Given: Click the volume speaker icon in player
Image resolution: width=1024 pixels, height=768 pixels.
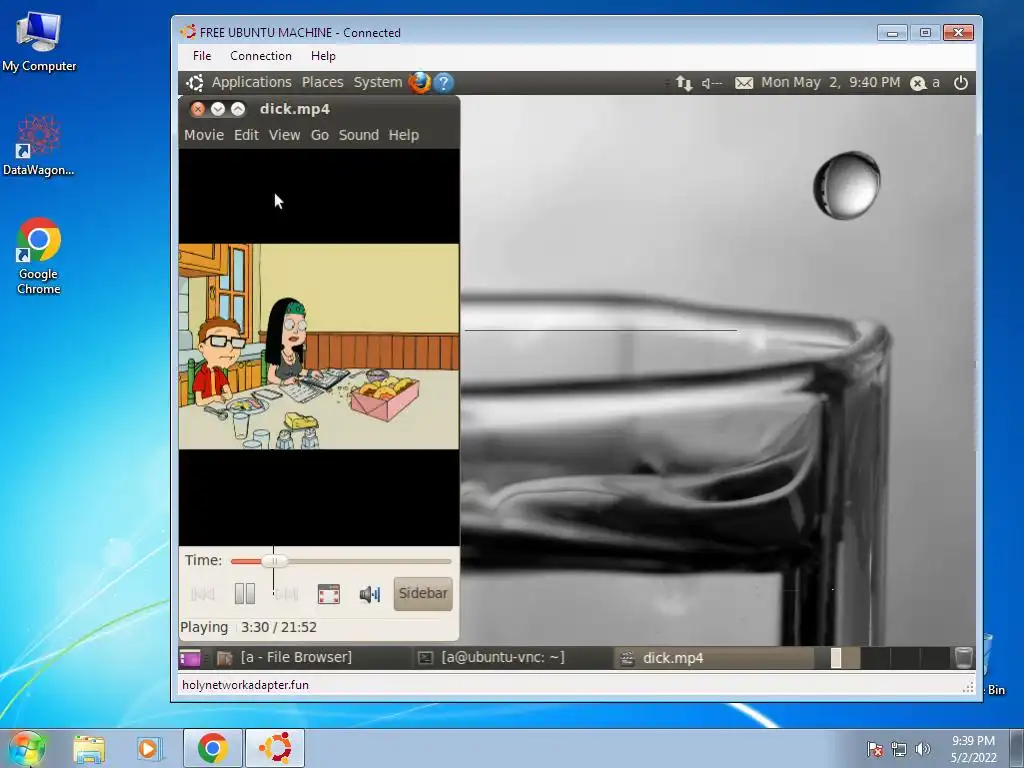Looking at the screenshot, I should click(370, 594).
